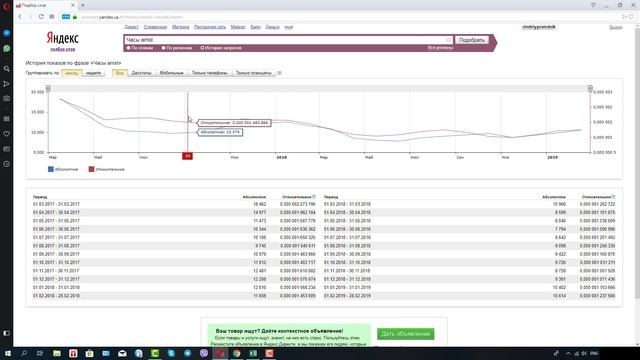Viewport: 640px width, 360px height.
Task: Open Viber from the taskbar
Action: pyautogui.click(x=204, y=353)
